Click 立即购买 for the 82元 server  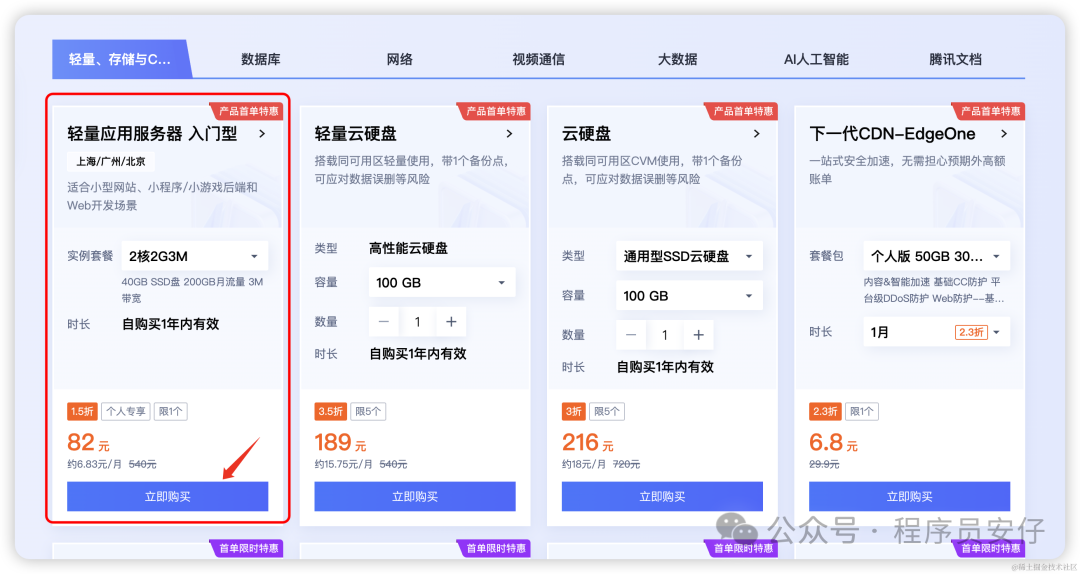tap(167, 496)
